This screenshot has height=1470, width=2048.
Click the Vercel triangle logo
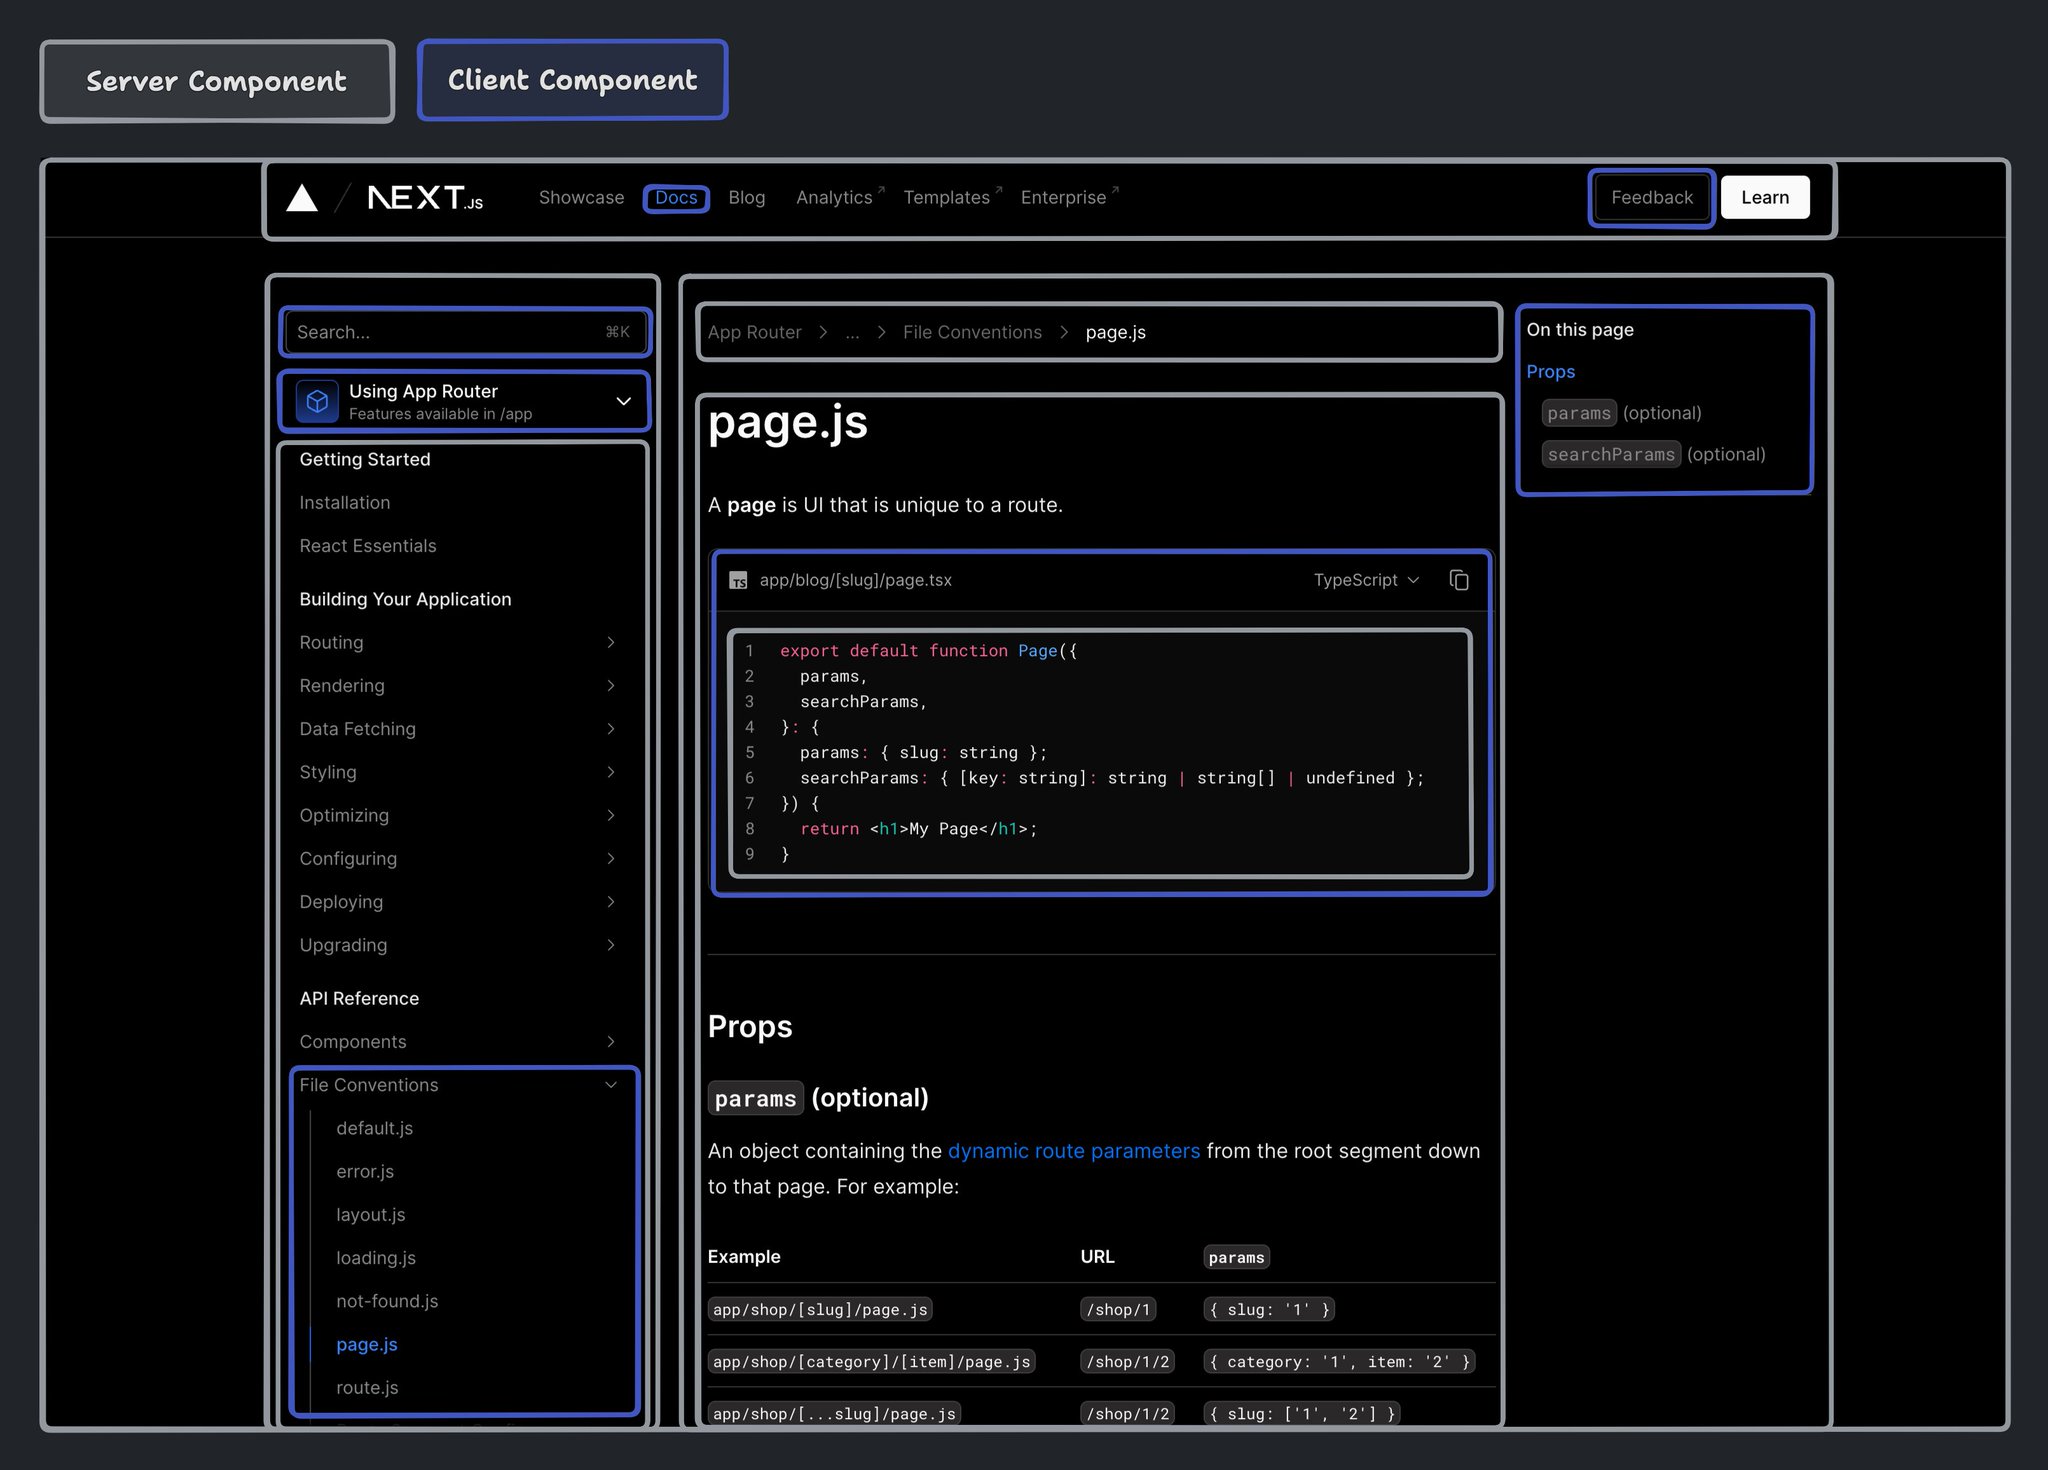(x=302, y=198)
